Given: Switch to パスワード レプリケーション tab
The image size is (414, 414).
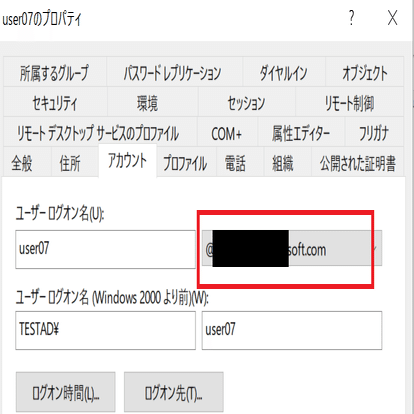Looking at the screenshot, I should pos(174,72).
